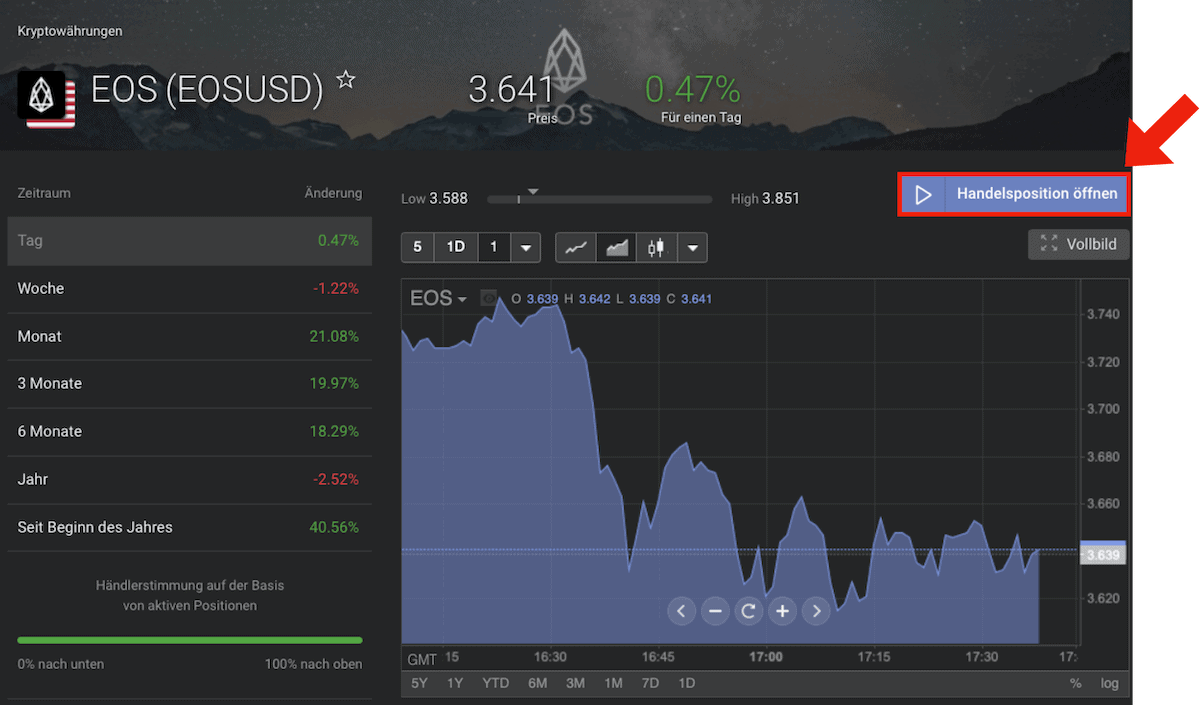
Task: Open fullscreen via the Vollbild button
Action: 1078,244
